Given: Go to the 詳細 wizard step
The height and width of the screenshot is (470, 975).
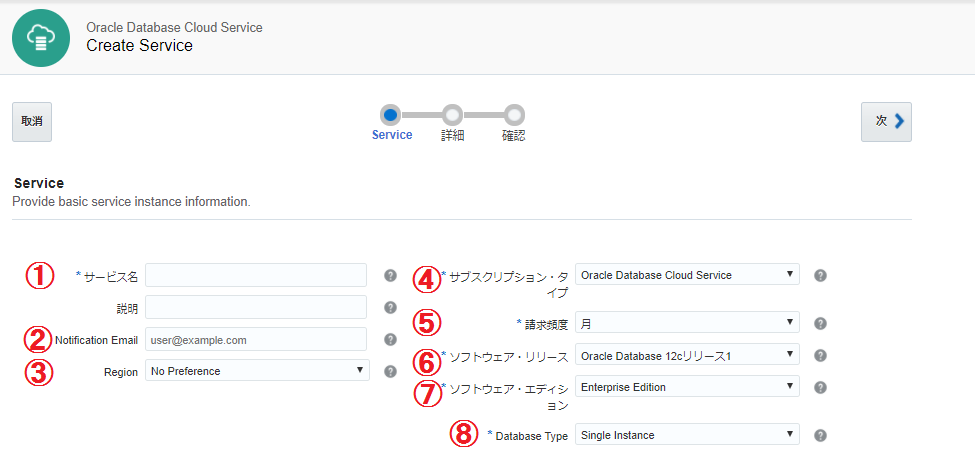Looking at the screenshot, I should [x=452, y=115].
